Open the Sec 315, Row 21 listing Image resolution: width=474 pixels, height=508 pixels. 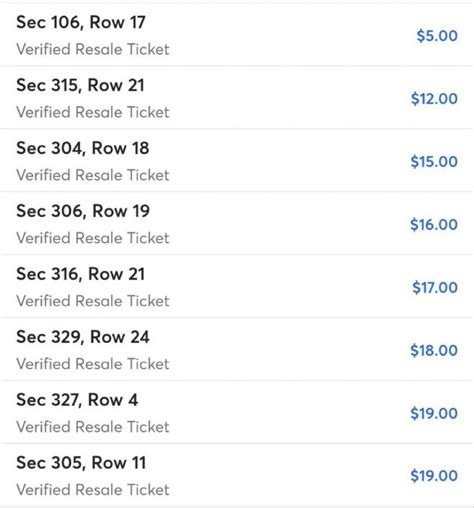pyautogui.click(x=236, y=98)
